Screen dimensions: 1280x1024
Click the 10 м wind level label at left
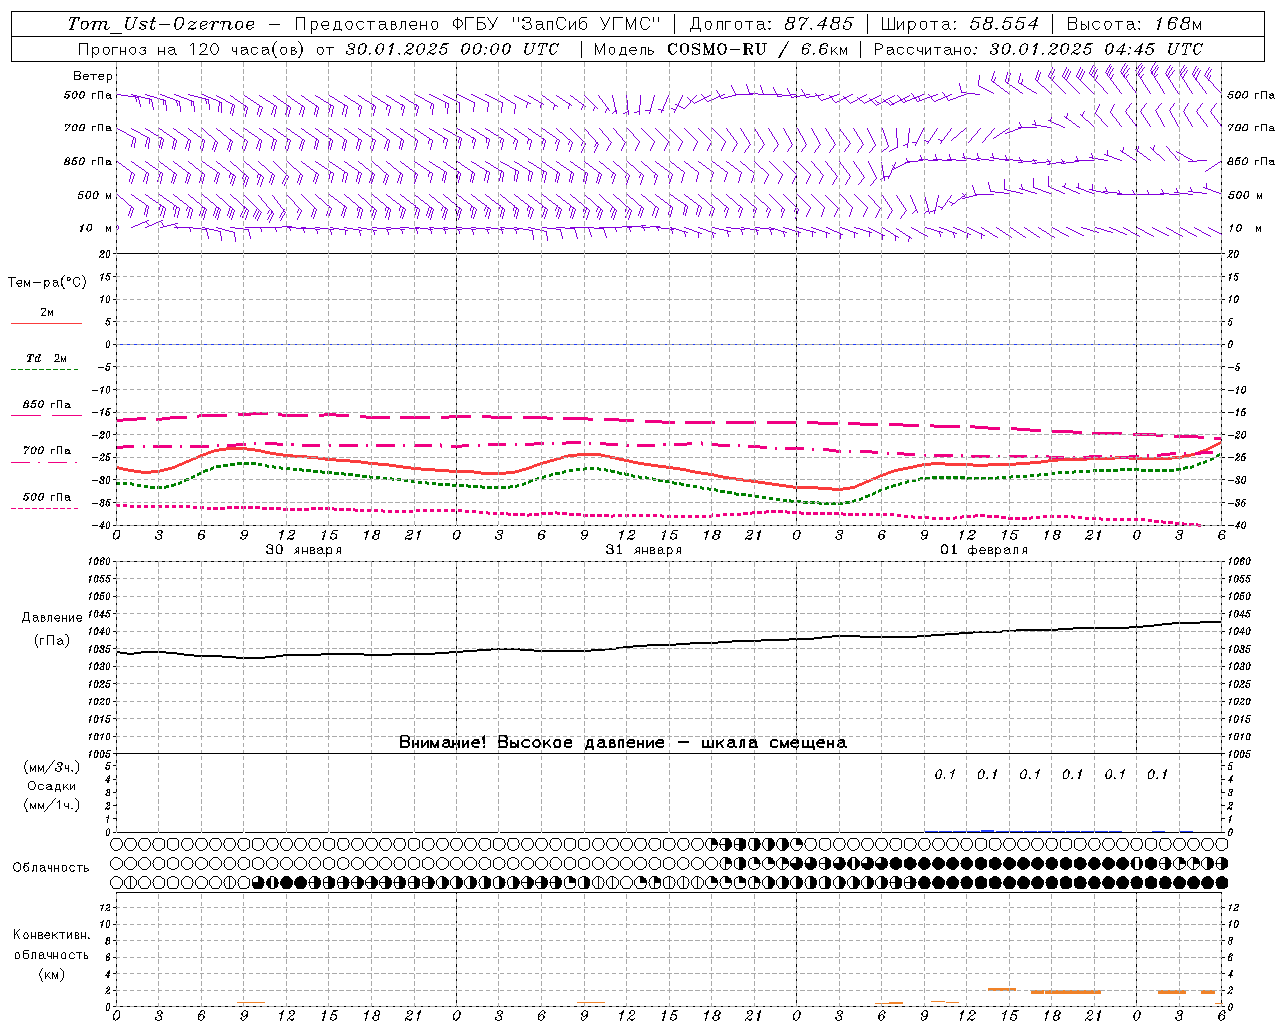coord(96,229)
